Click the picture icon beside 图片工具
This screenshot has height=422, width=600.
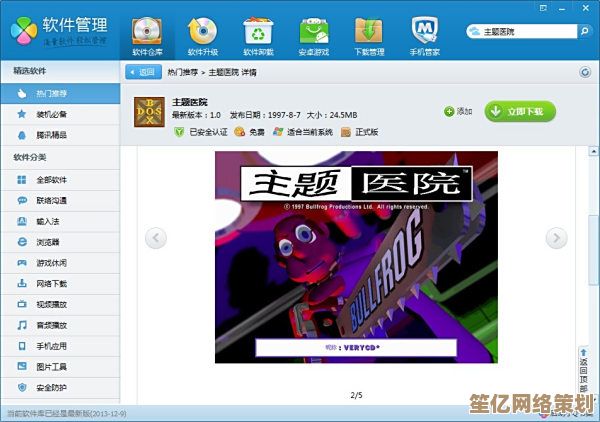pos(22,367)
